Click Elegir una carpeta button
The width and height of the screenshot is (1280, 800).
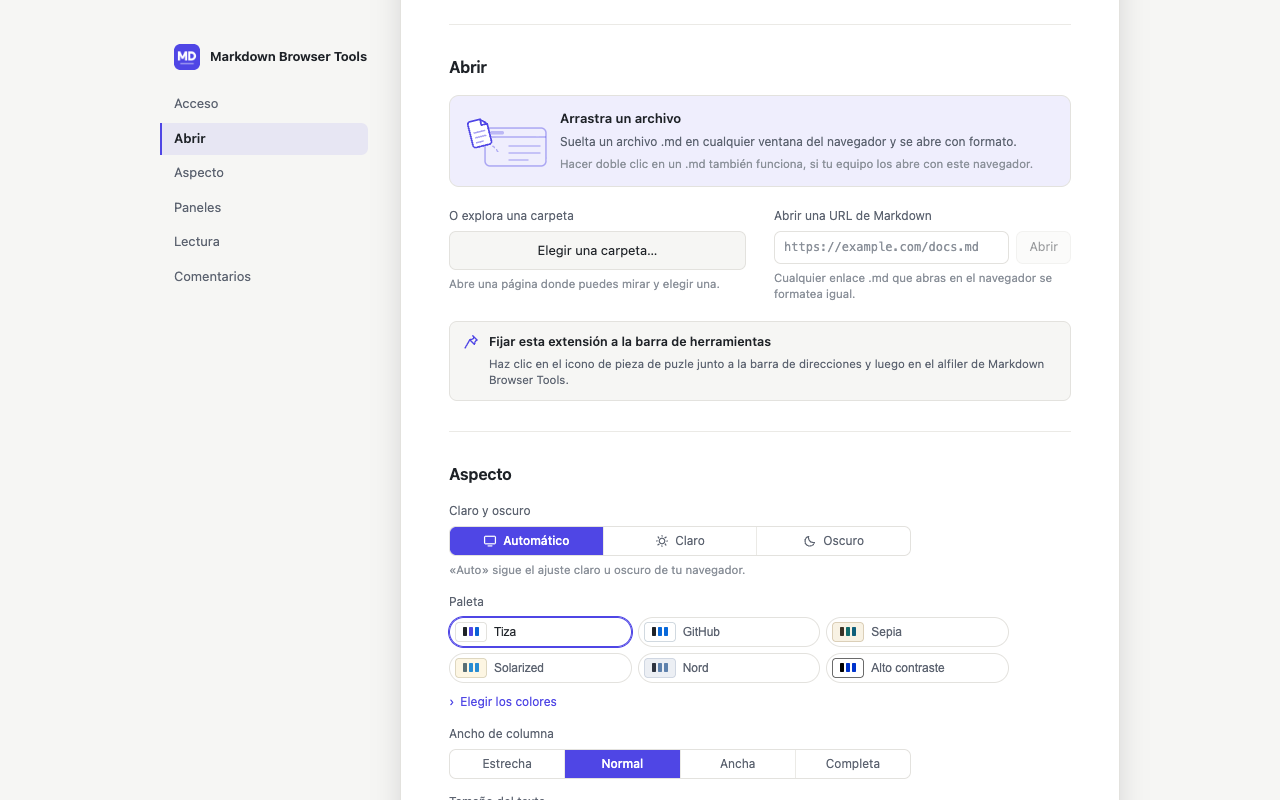[597, 251]
